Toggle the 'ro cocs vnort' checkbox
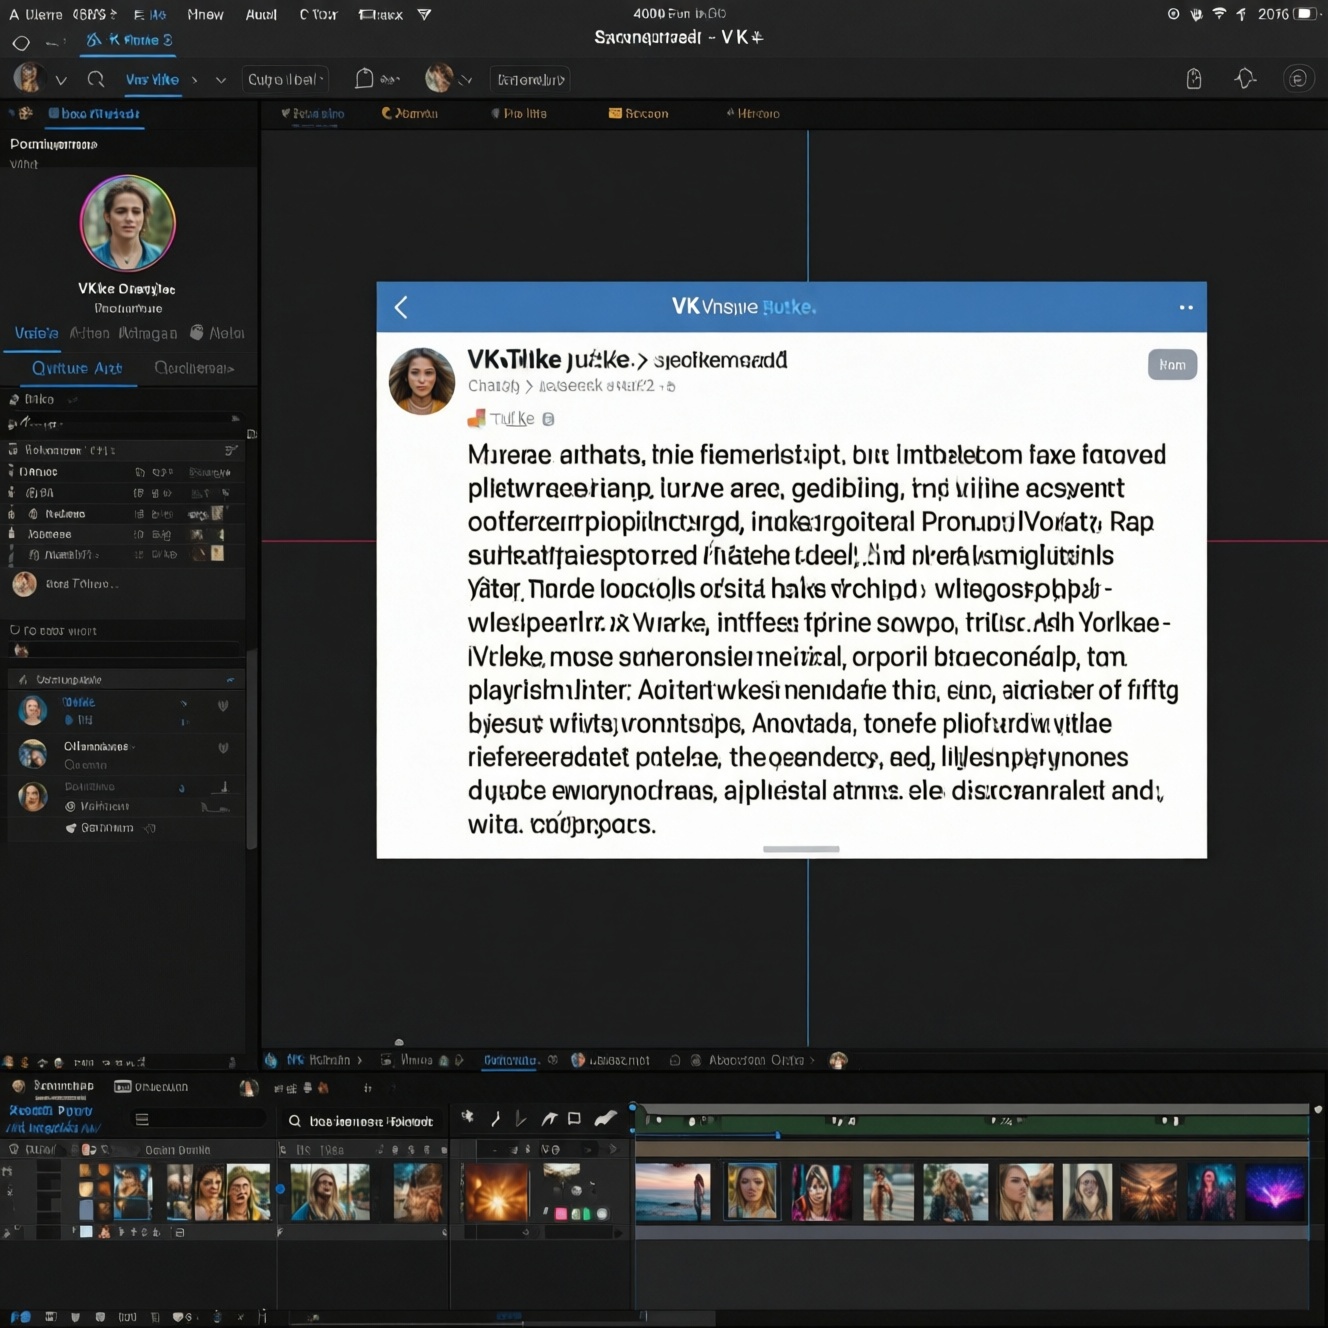The image size is (1328, 1328). 15,630
